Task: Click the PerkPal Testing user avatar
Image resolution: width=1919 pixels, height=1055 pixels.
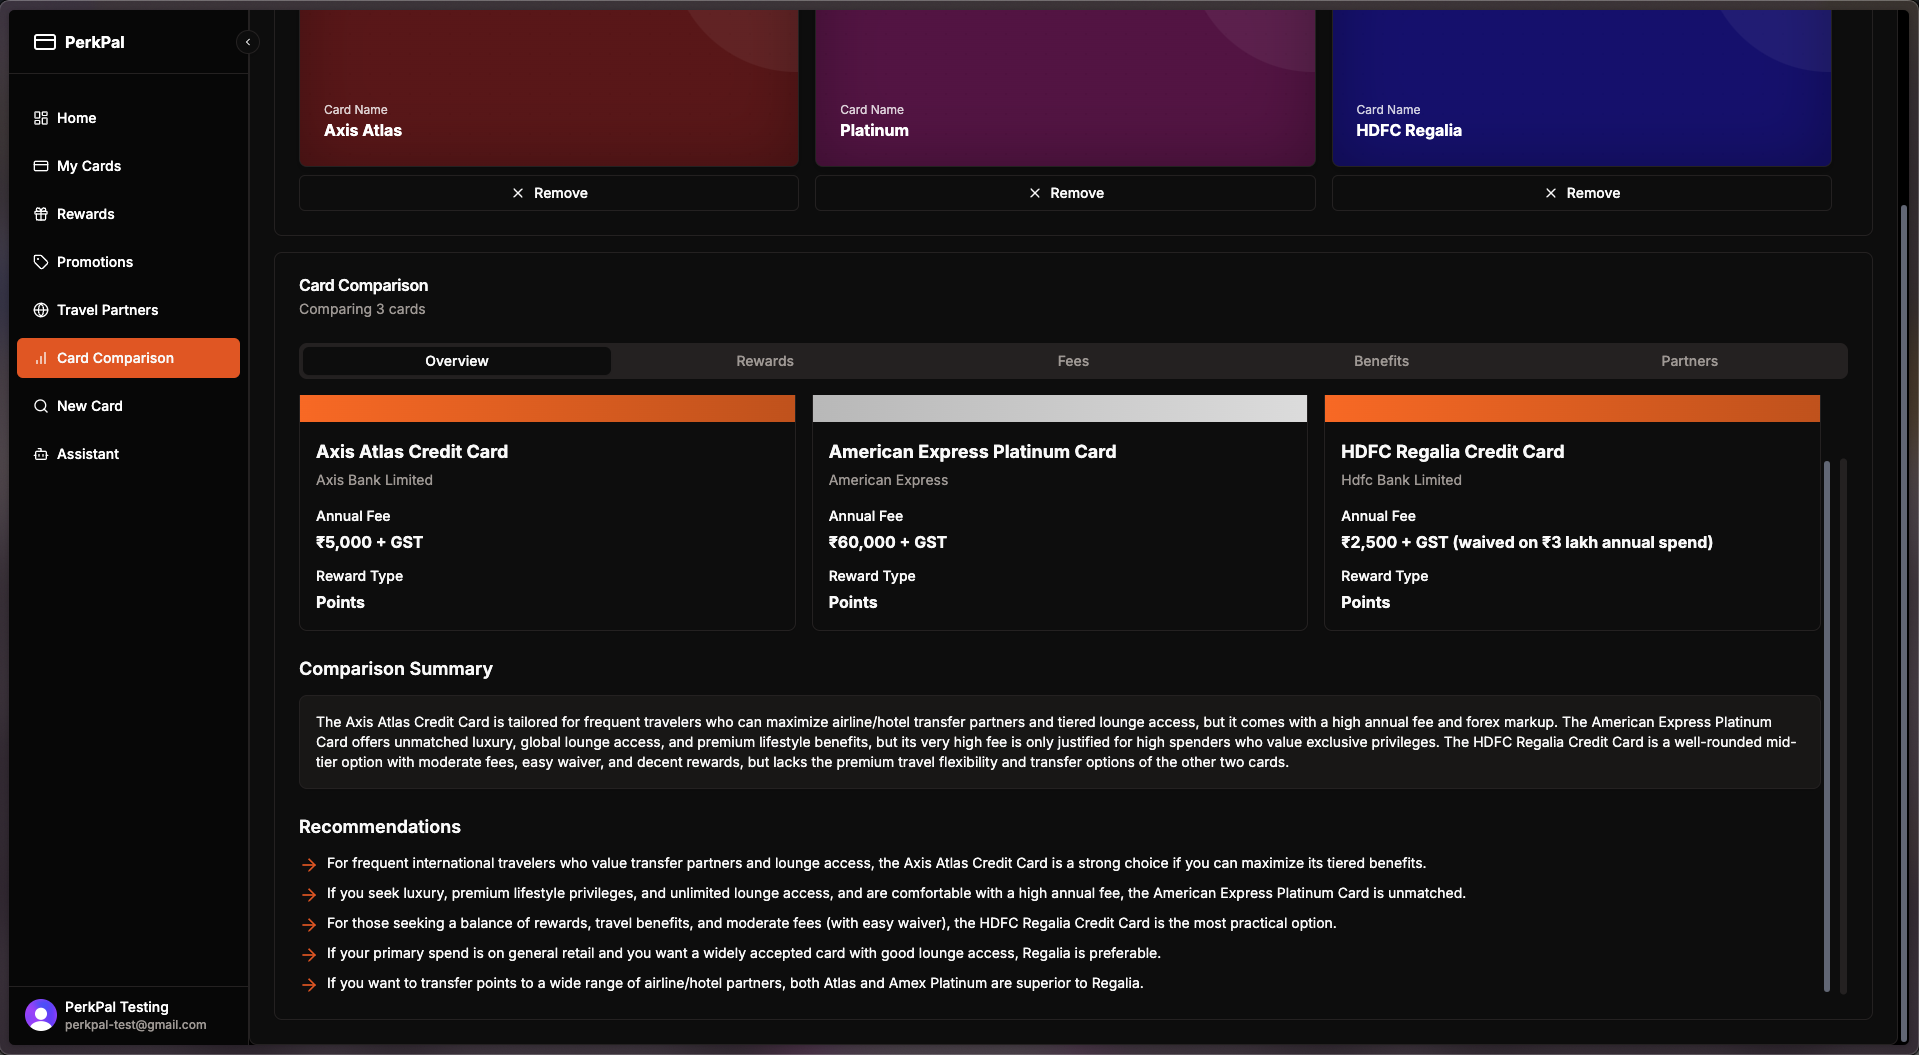Action: [x=41, y=1015]
